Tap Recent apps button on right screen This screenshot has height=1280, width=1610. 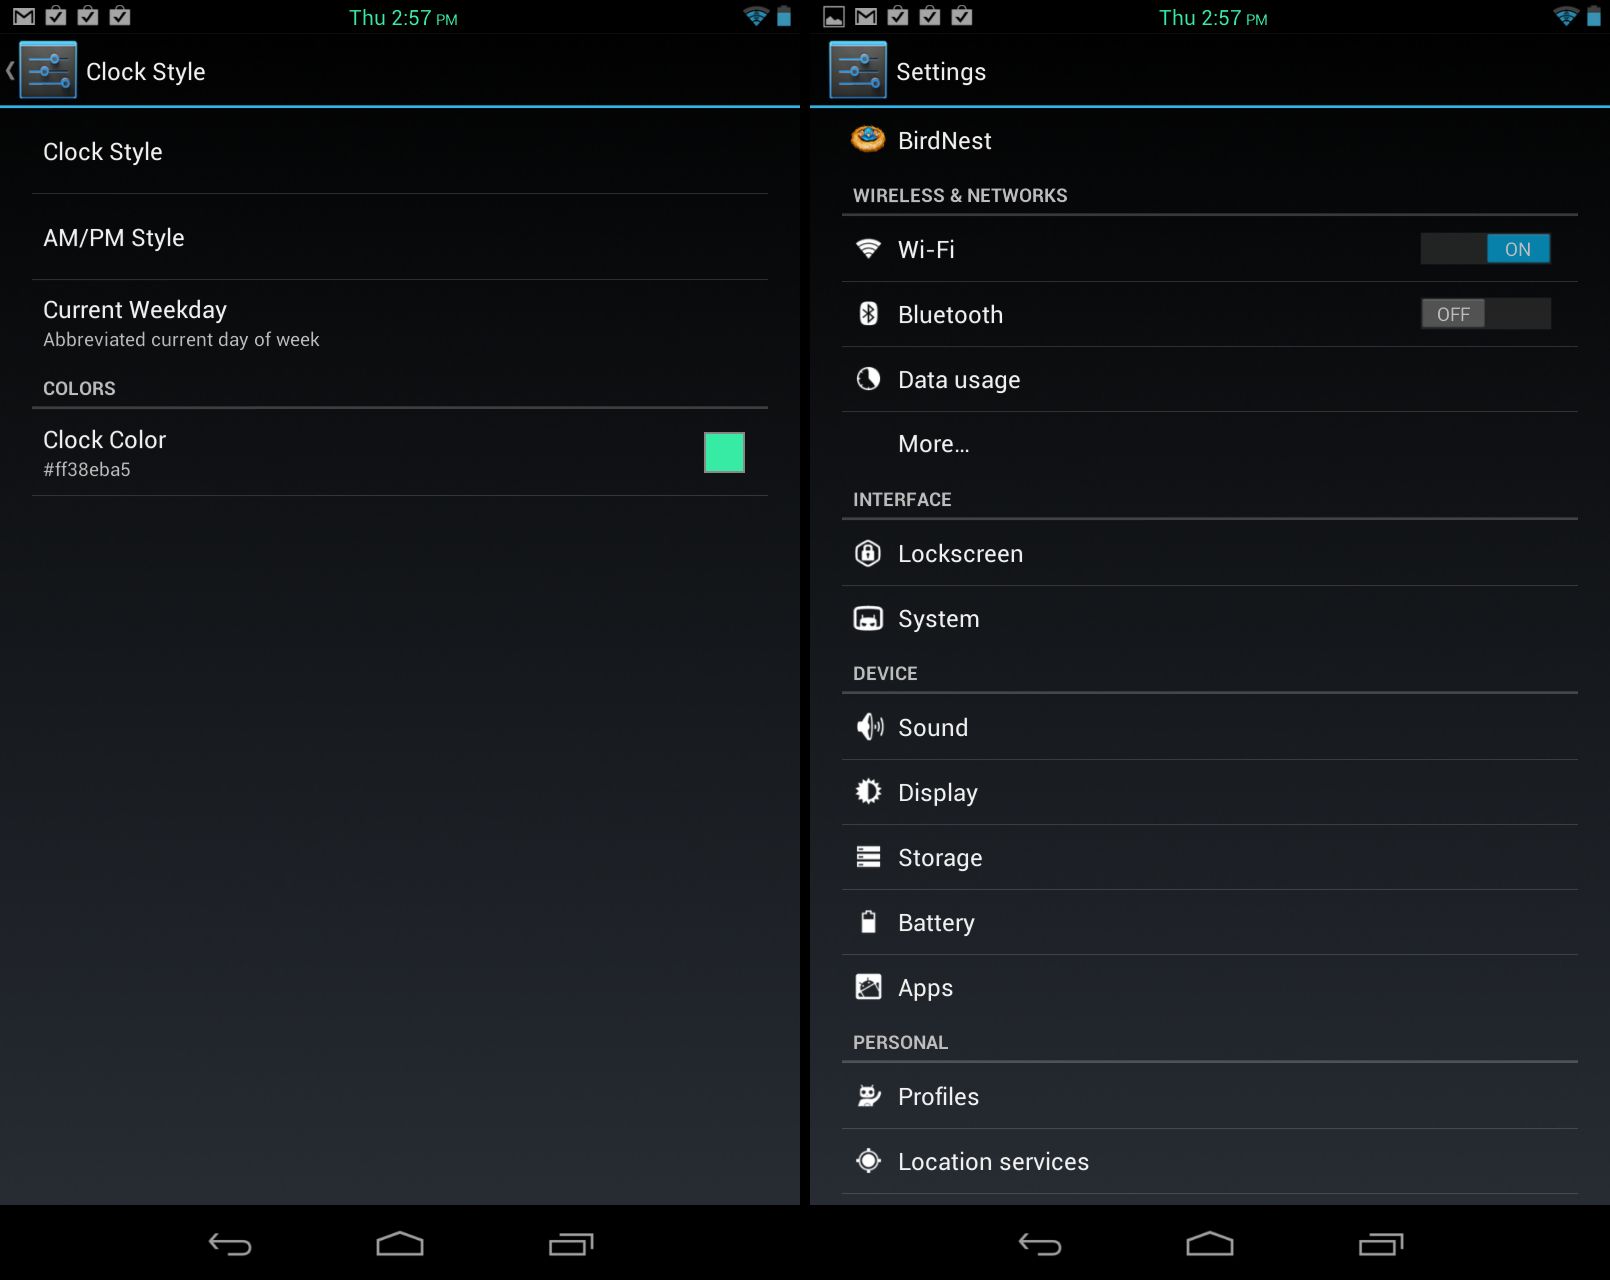1381,1244
